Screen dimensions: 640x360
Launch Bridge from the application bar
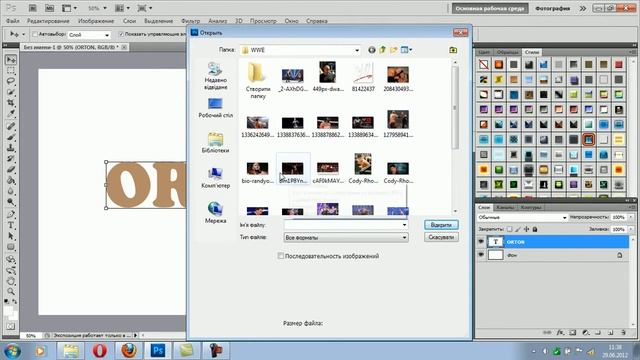[x=33, y=8]
